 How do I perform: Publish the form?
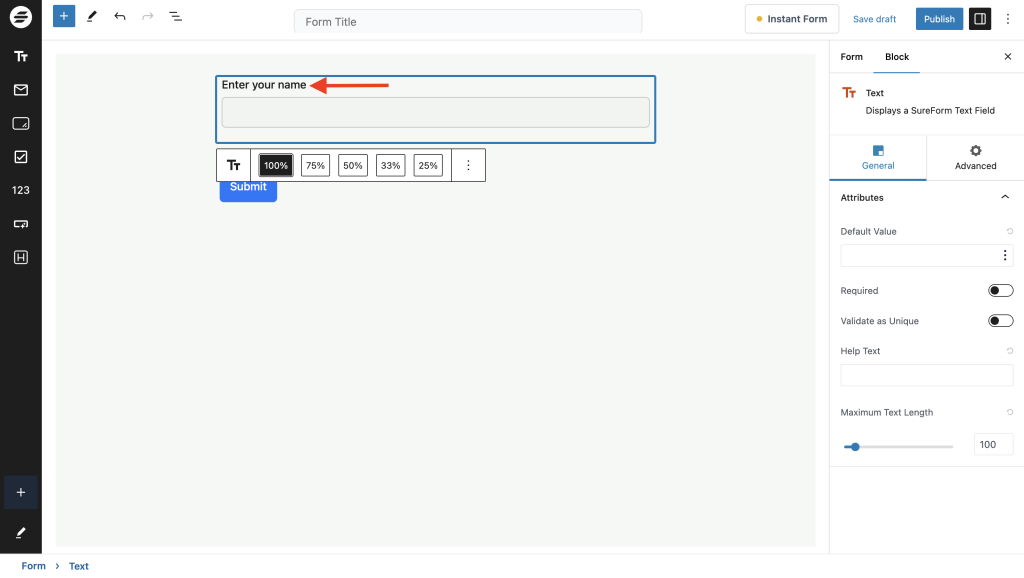[939, 18]
